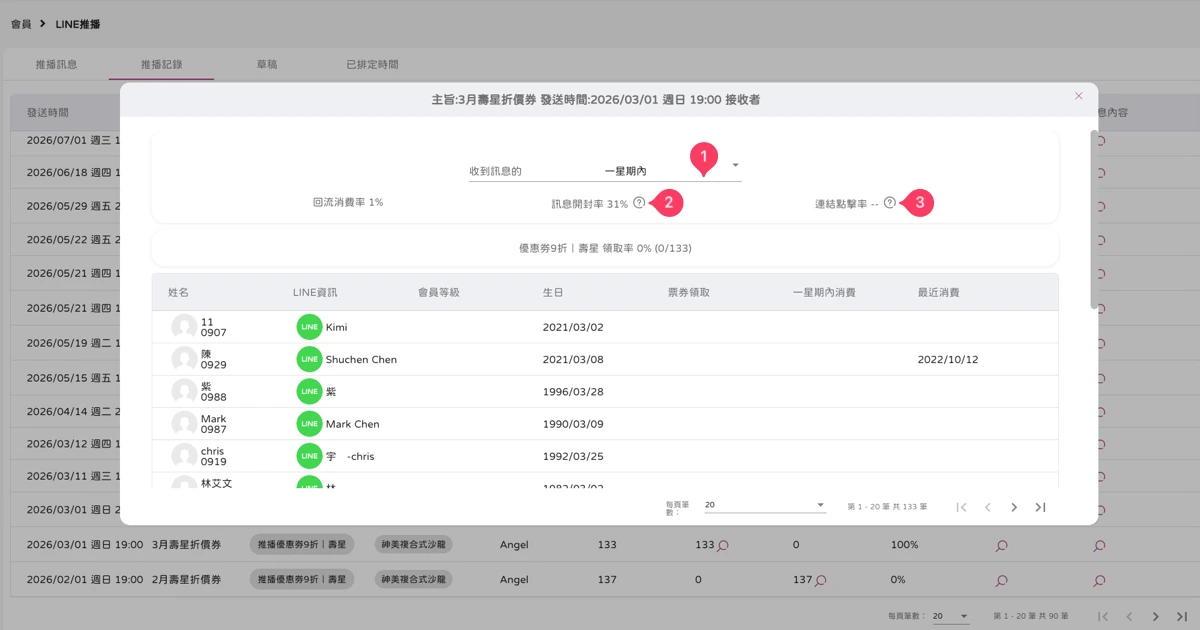Click the 姓名 column header

[x=179, y=292]
